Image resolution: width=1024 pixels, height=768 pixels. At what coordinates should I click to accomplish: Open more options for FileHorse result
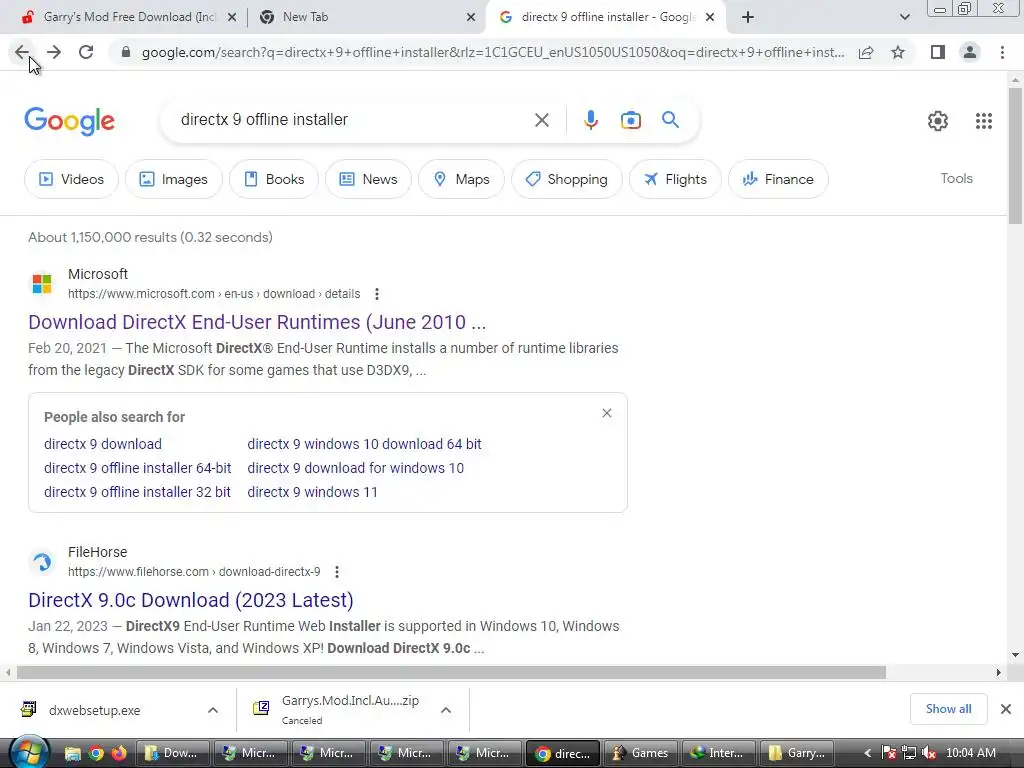pos(337,572)
